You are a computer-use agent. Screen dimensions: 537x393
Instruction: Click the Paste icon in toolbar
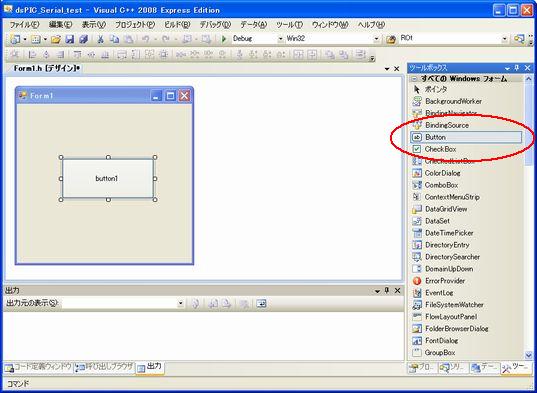(128, 39)
